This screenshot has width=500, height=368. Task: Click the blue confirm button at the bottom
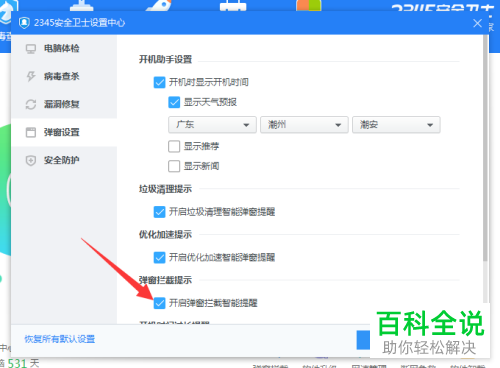[363, 340]
